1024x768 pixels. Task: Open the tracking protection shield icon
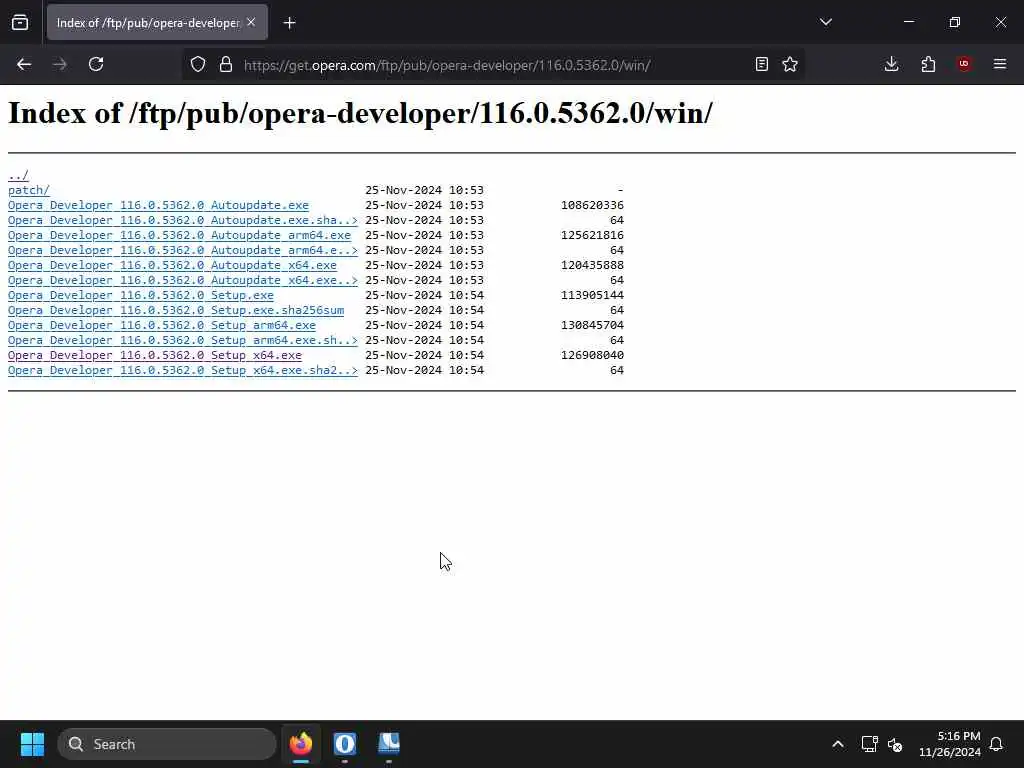point(198,64)
